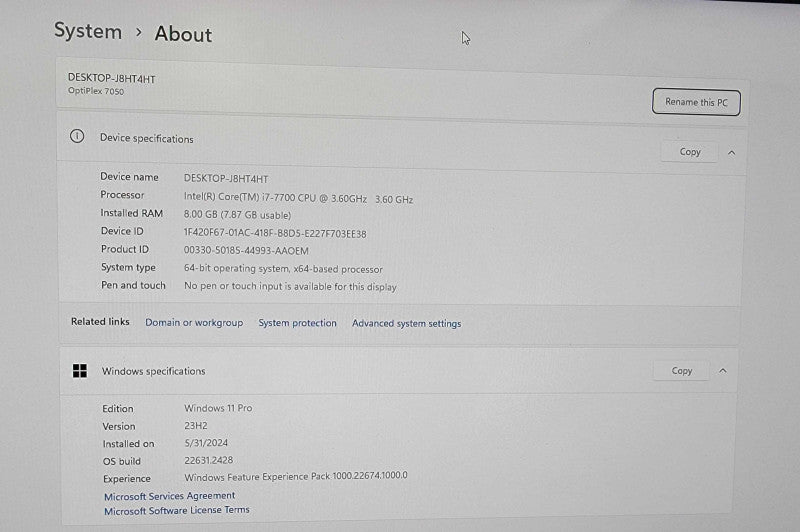Select the 64-bit operating system text

click(283, 268)
